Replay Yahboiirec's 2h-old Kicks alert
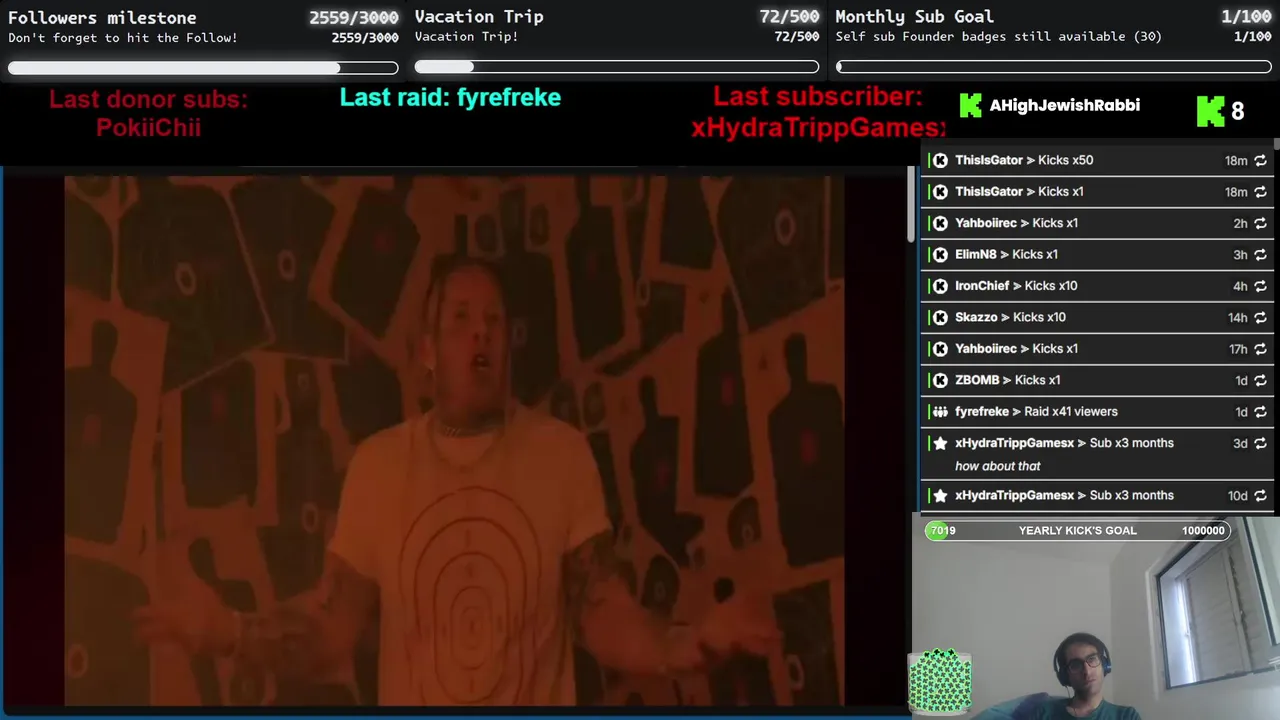Viewport: 1280px width, 720px height. pos(1260,223)
